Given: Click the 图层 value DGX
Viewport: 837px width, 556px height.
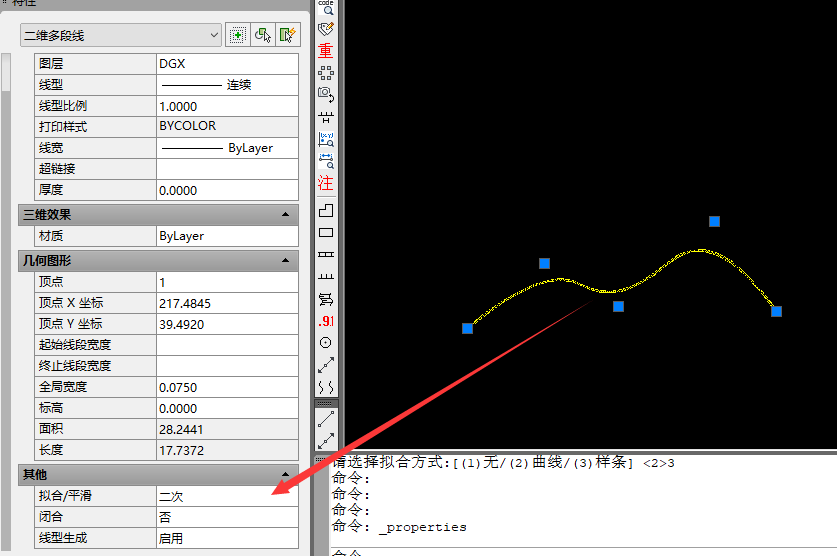Looking at the screenshot, I should point(226,63).
